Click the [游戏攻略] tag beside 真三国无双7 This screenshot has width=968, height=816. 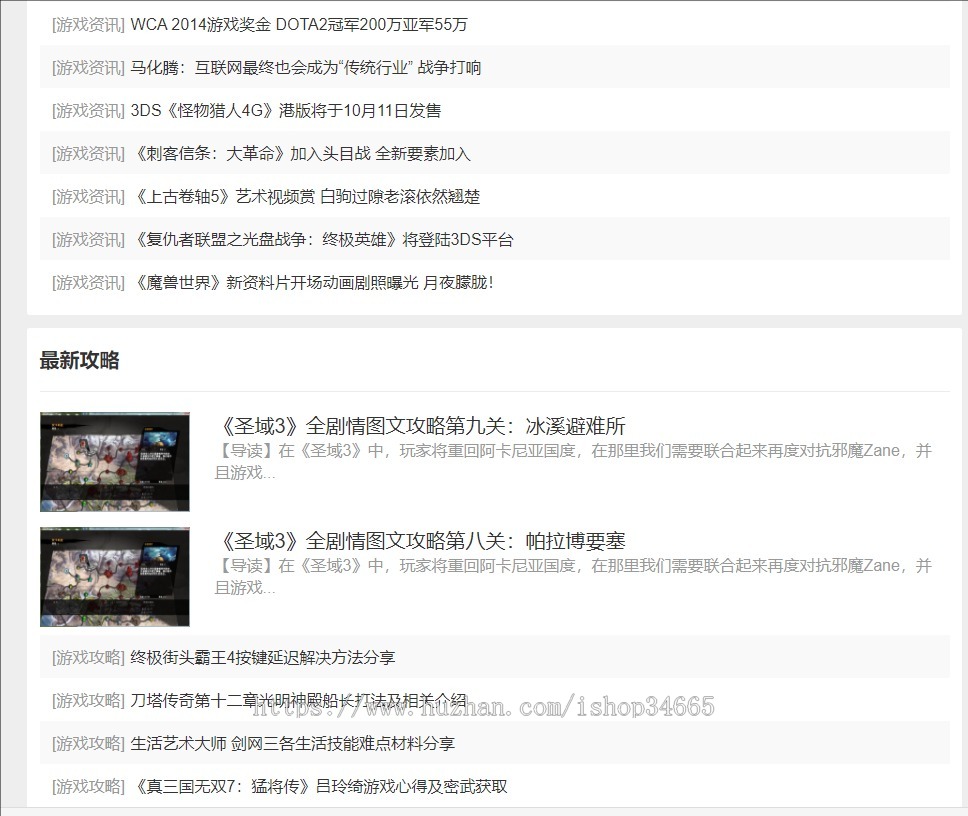pos(88,786)
